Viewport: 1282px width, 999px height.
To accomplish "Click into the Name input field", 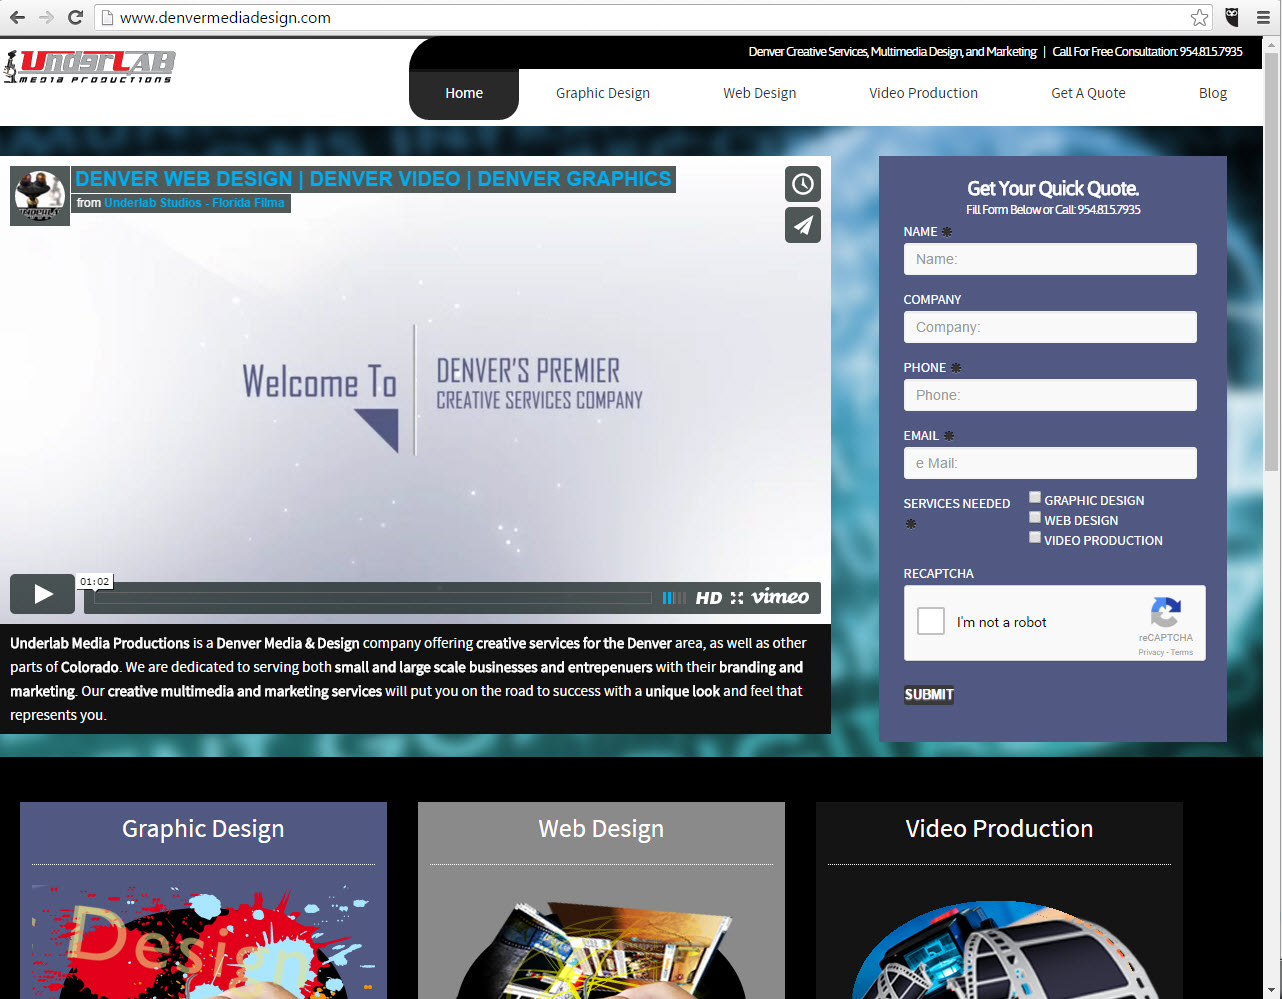I will pyautogui.click(x=1050, y=259).
